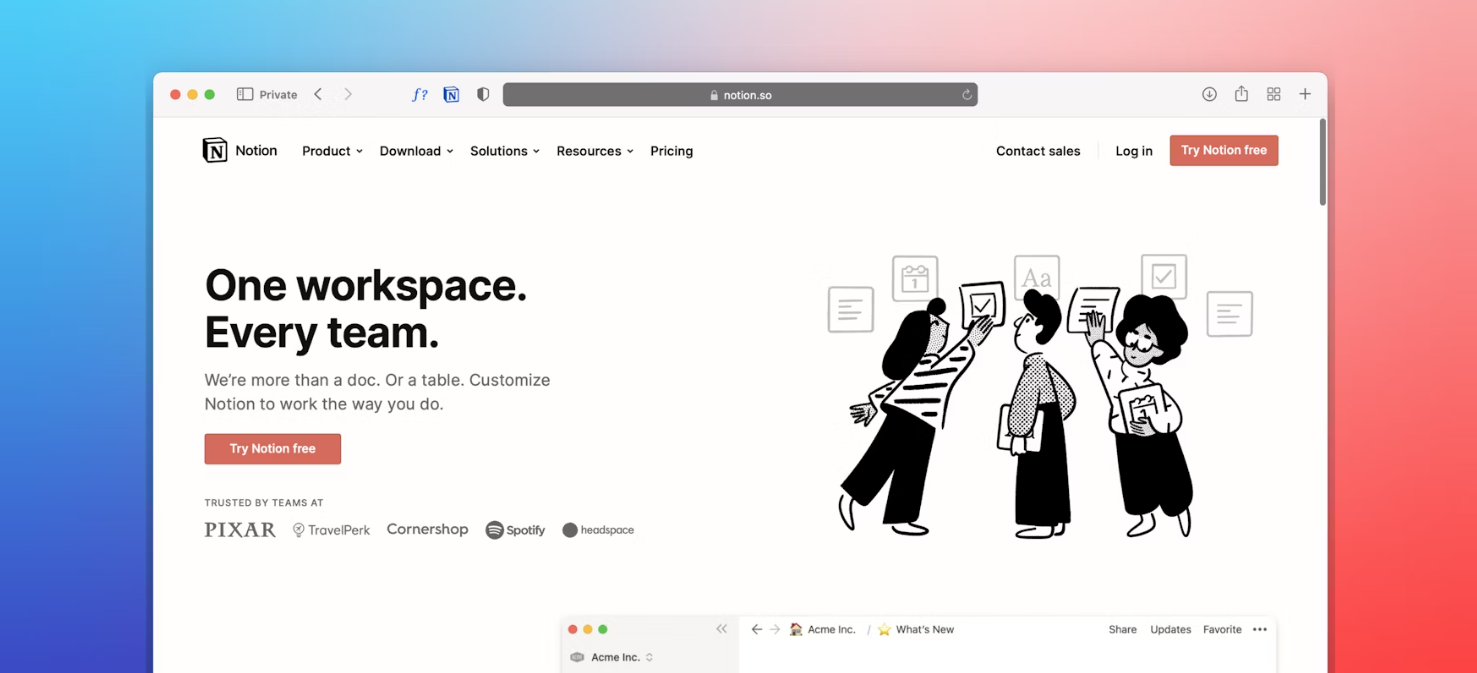Click the One workspace. Every team. headline

366,309
